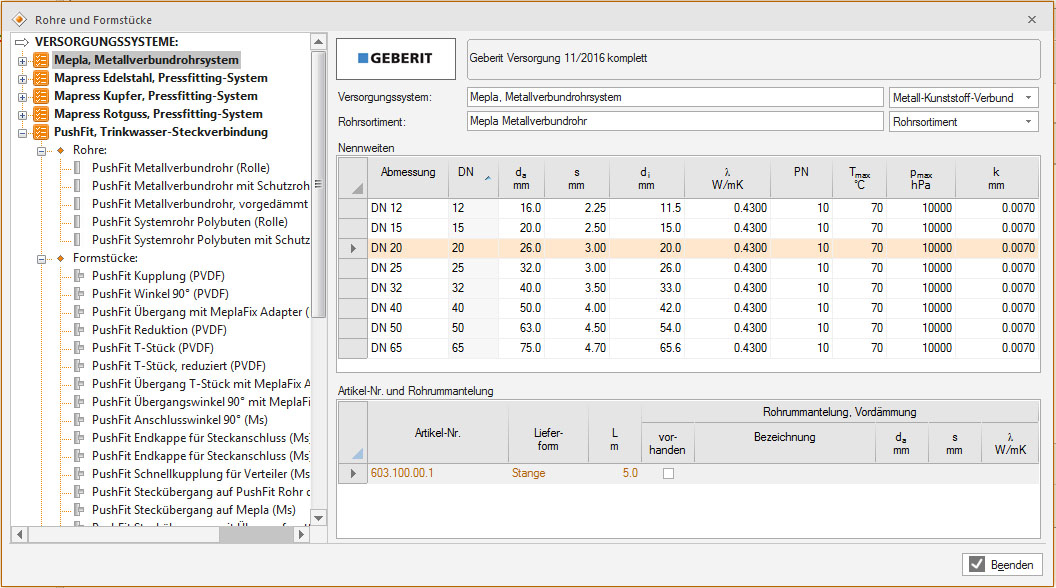Viewport: 1056px width, 588px height.
Task: Click the Rohrsortiment name input field
Action: (x=675, y=121)
